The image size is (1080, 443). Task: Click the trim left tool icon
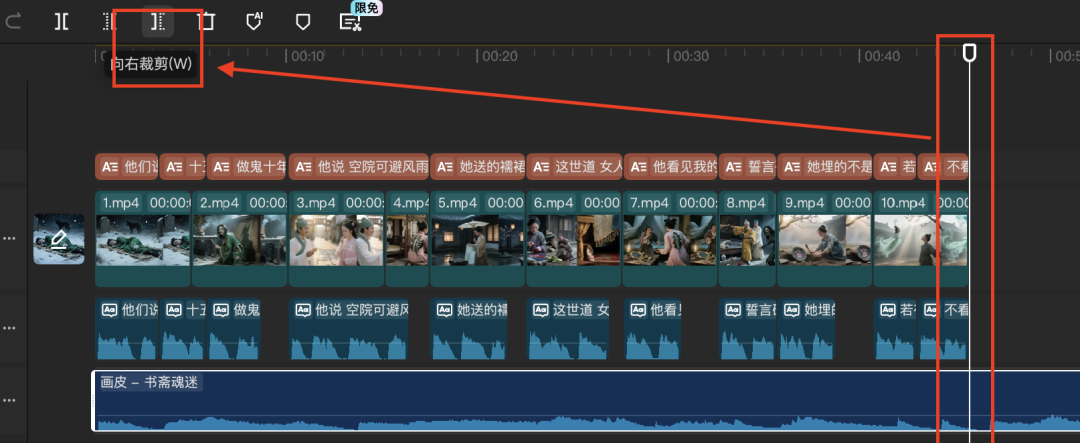click(x=110, y=21)
